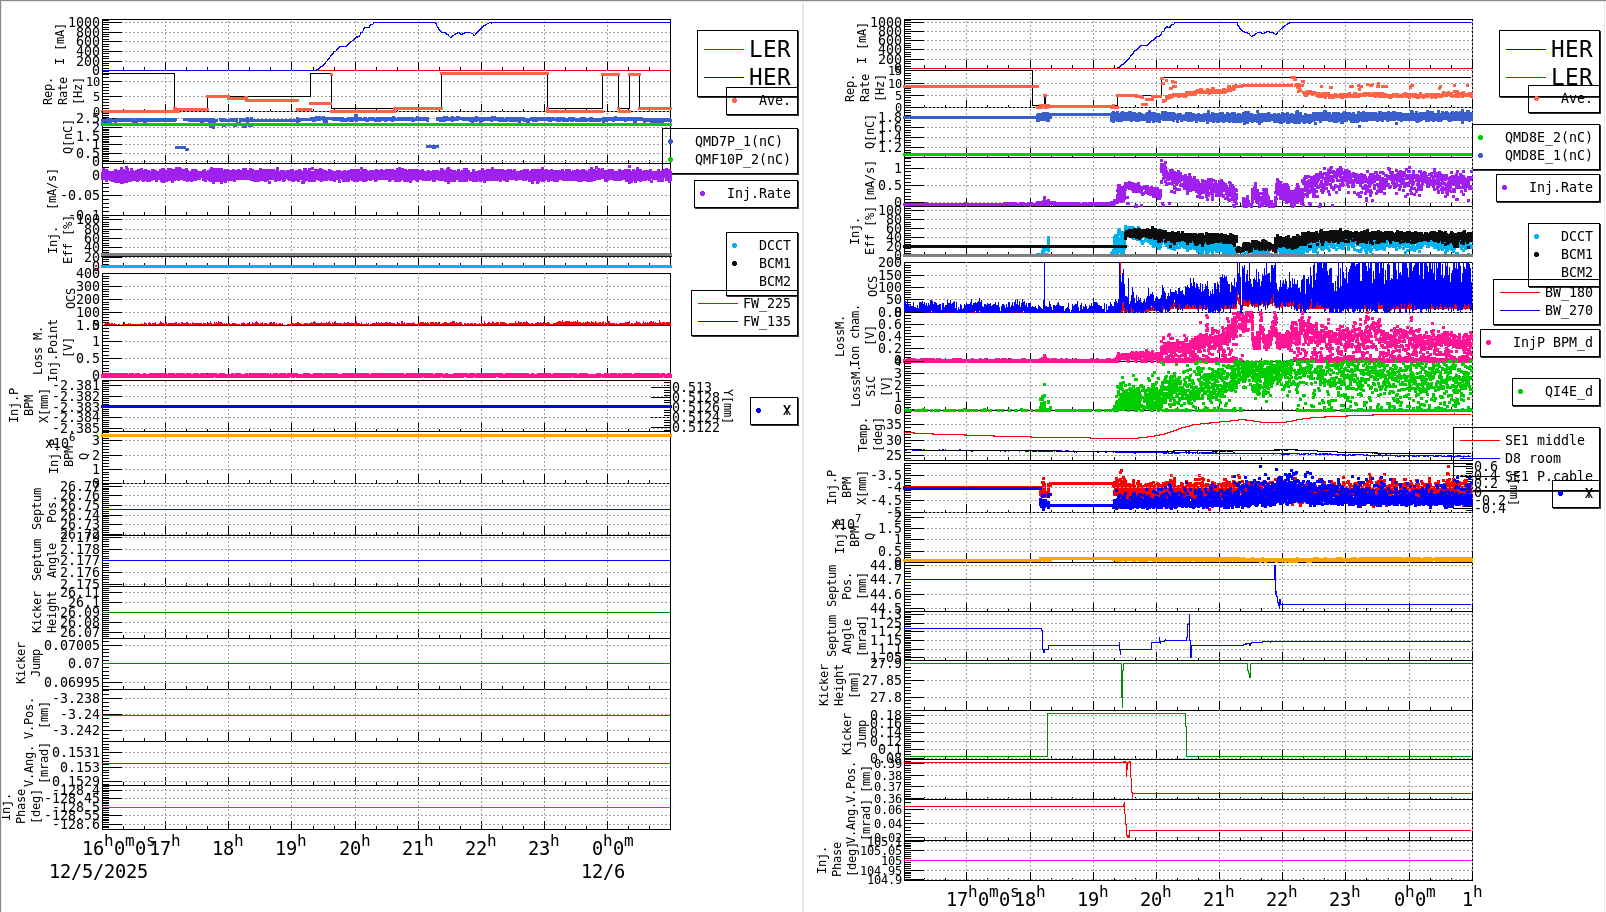Viewport: 1606px width, 912px height.
Task: Click the pink InjP BPM_d marker icon
Action: 1486,343
